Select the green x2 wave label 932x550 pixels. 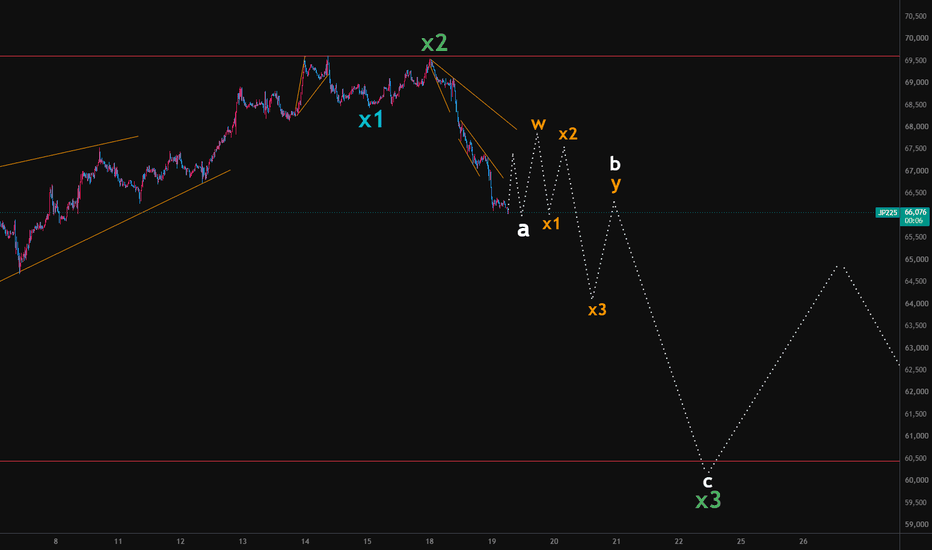coord(434,43)
